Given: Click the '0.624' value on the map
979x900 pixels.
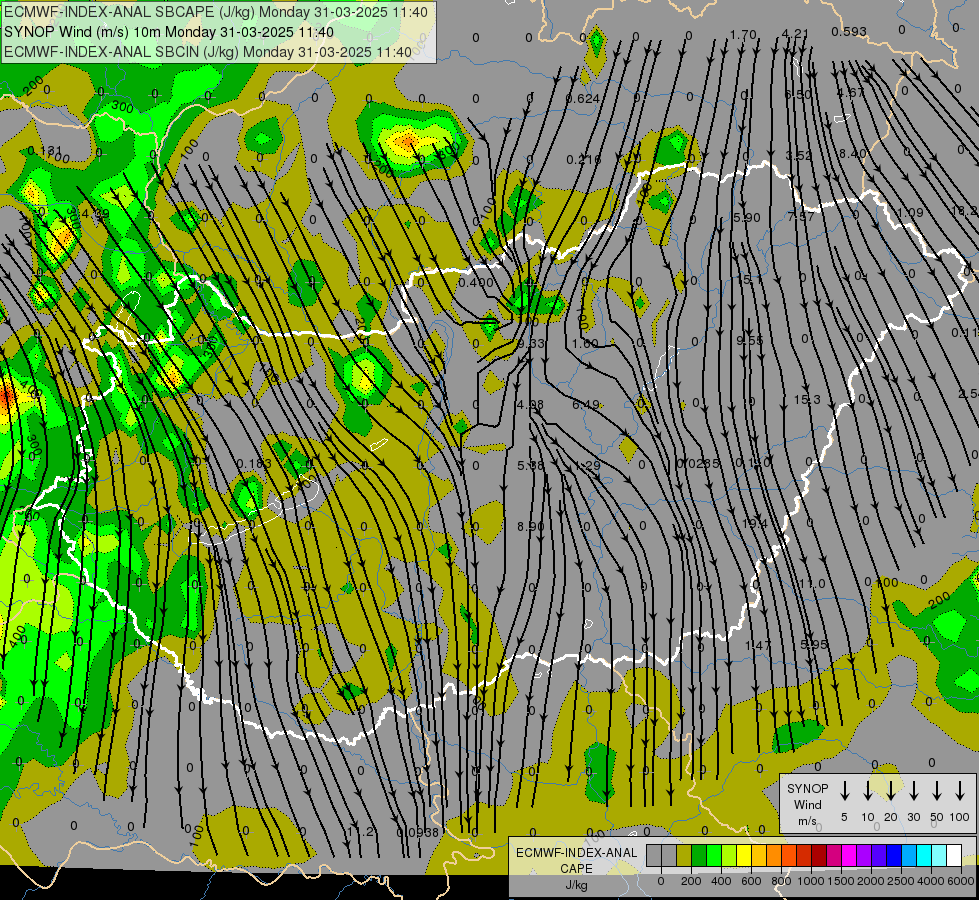Looking at the screenshot, I should (x=583, y=98).
